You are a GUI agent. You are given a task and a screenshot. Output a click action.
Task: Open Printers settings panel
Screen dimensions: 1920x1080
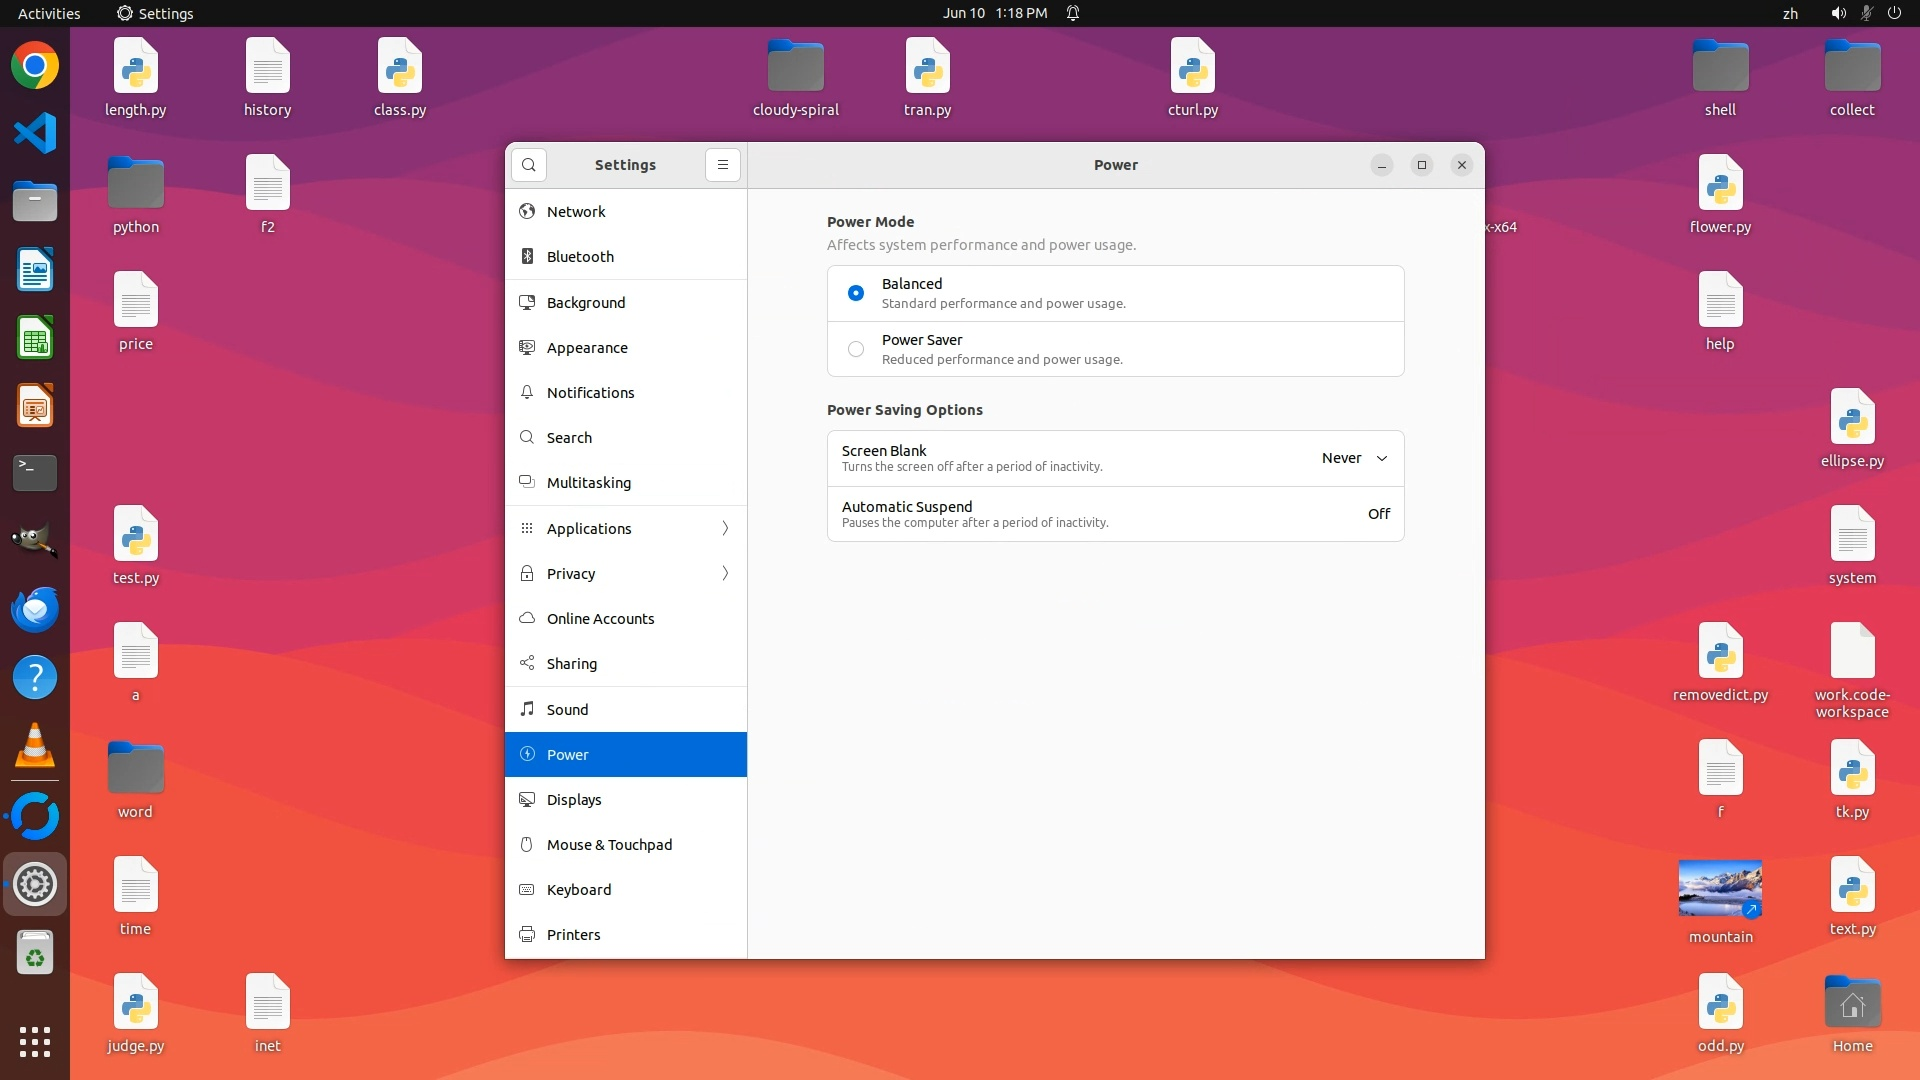click(x=573, y=935)
